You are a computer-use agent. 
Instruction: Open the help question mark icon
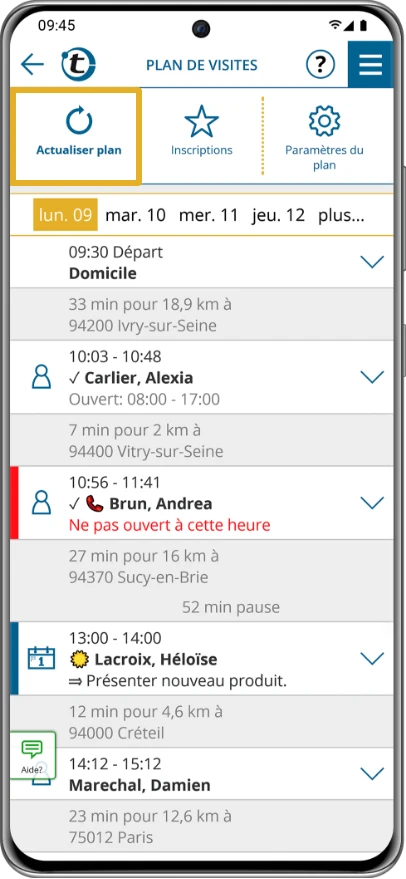[320, 64]
